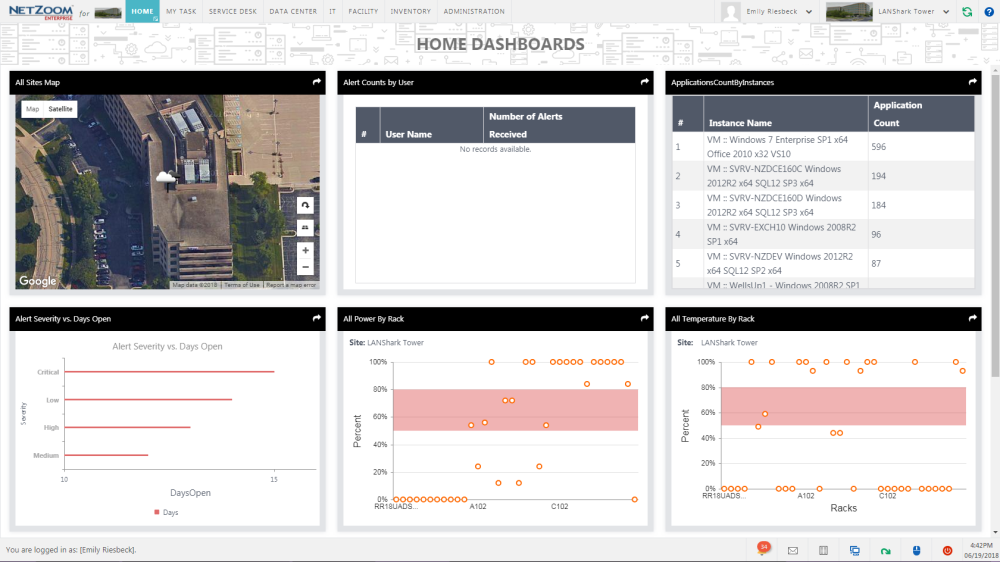Switch map to Satellite view
This screenshot has width=1000, height=562.
point(61,108)
